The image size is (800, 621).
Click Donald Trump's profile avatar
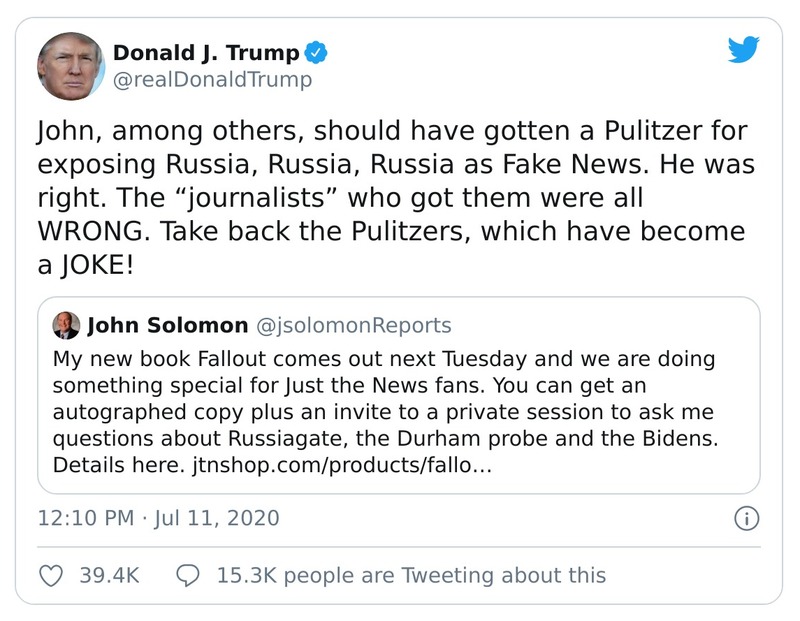click(x=69, y=62)
